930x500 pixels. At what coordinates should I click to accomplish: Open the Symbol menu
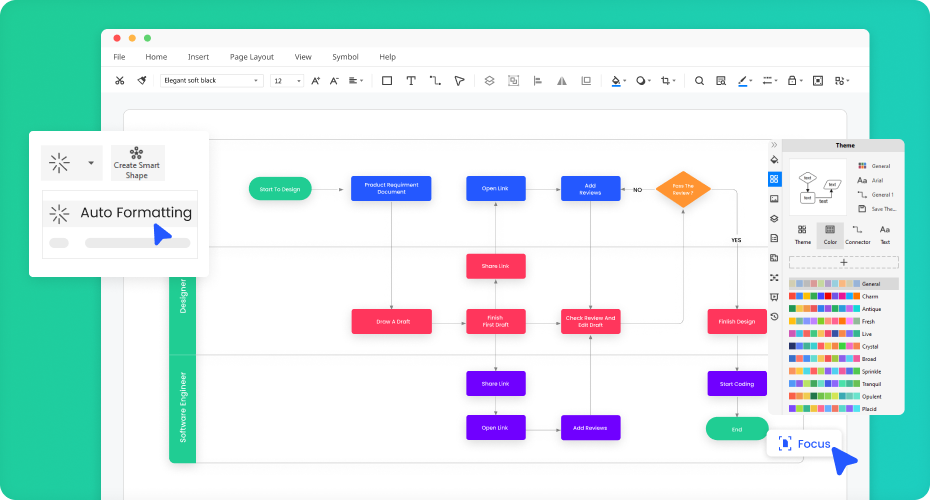(x=345, y=57)
